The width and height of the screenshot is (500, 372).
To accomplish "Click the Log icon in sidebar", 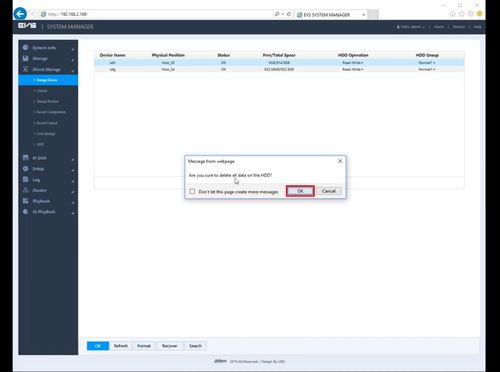I will tap(26, 179).
